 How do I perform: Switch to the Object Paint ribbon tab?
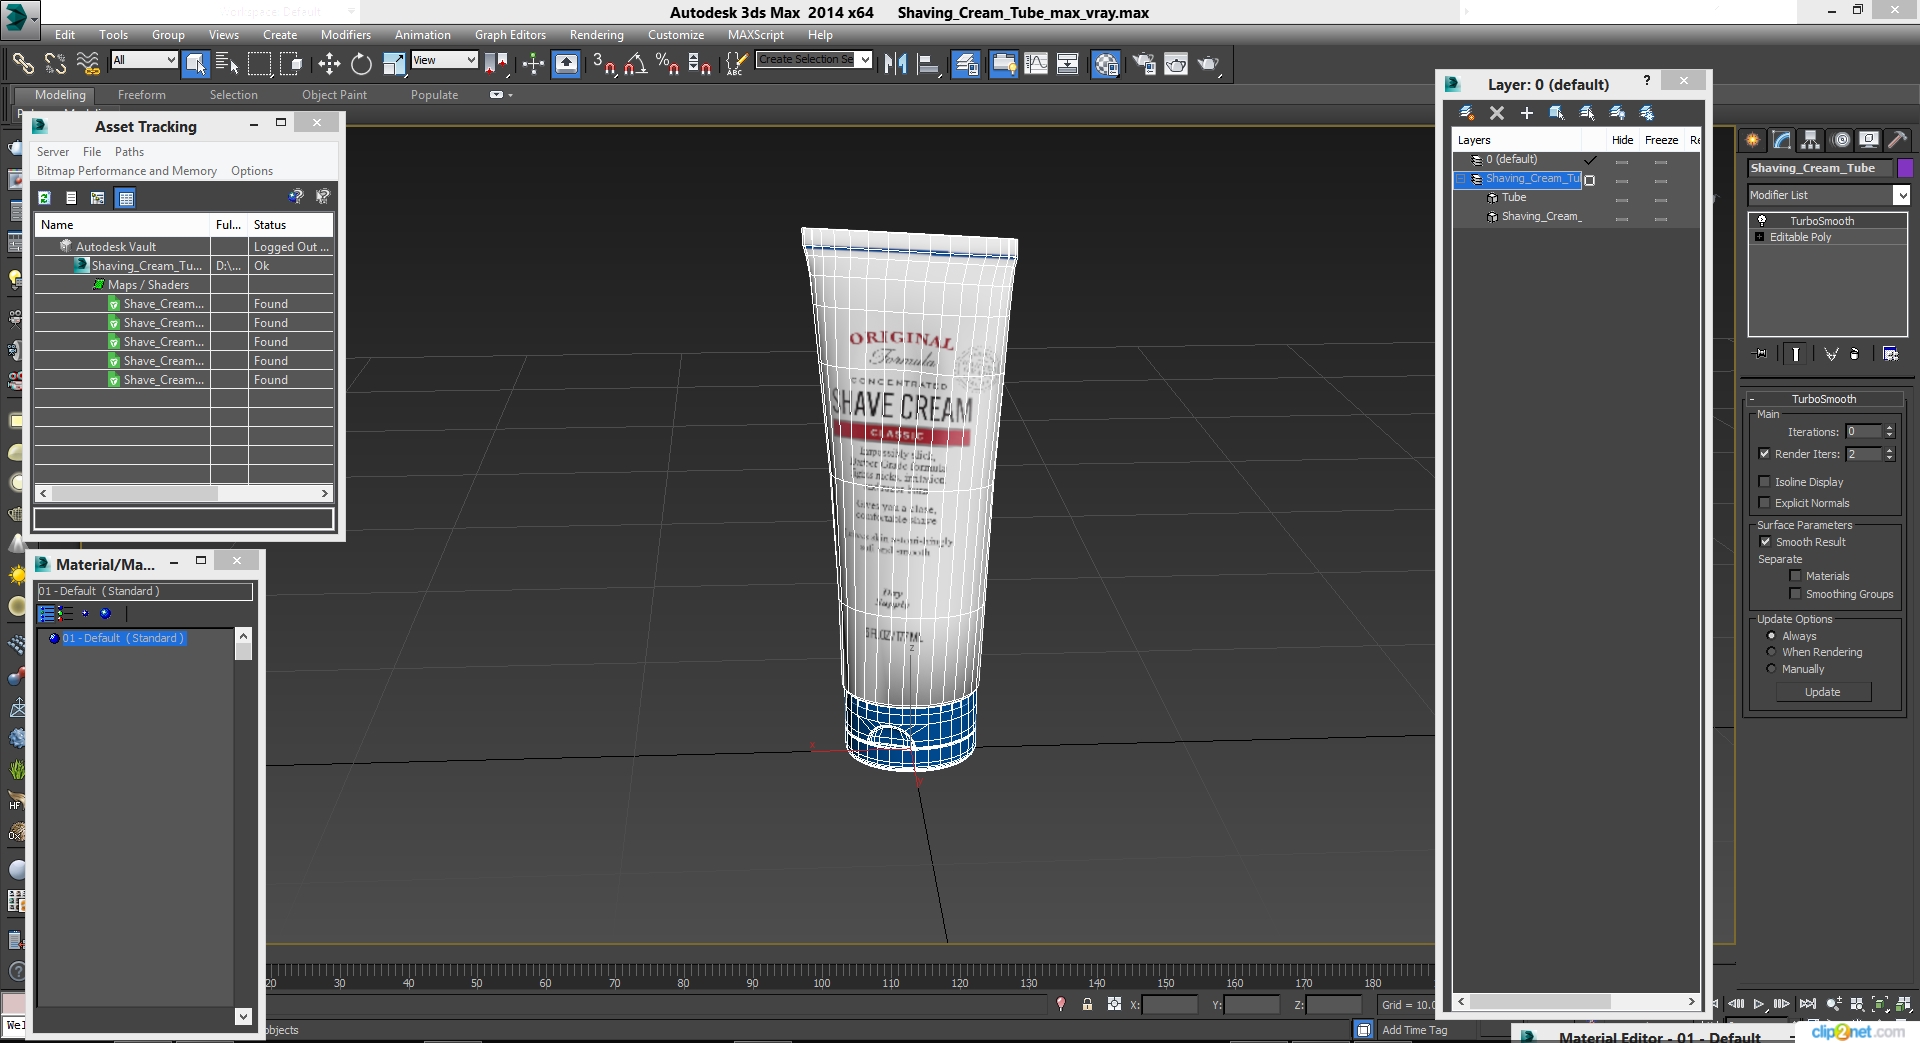pyautogui.click(x=334, y=95)
